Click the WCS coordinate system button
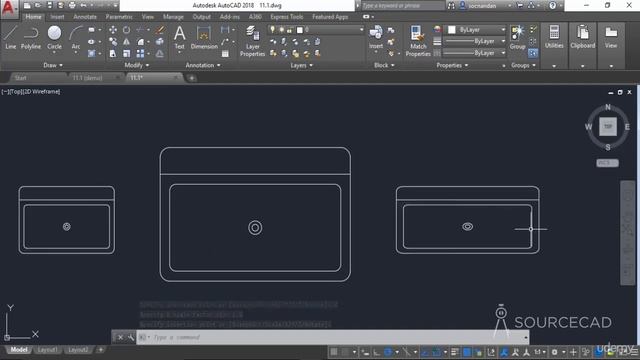 [x=607, y=163]
